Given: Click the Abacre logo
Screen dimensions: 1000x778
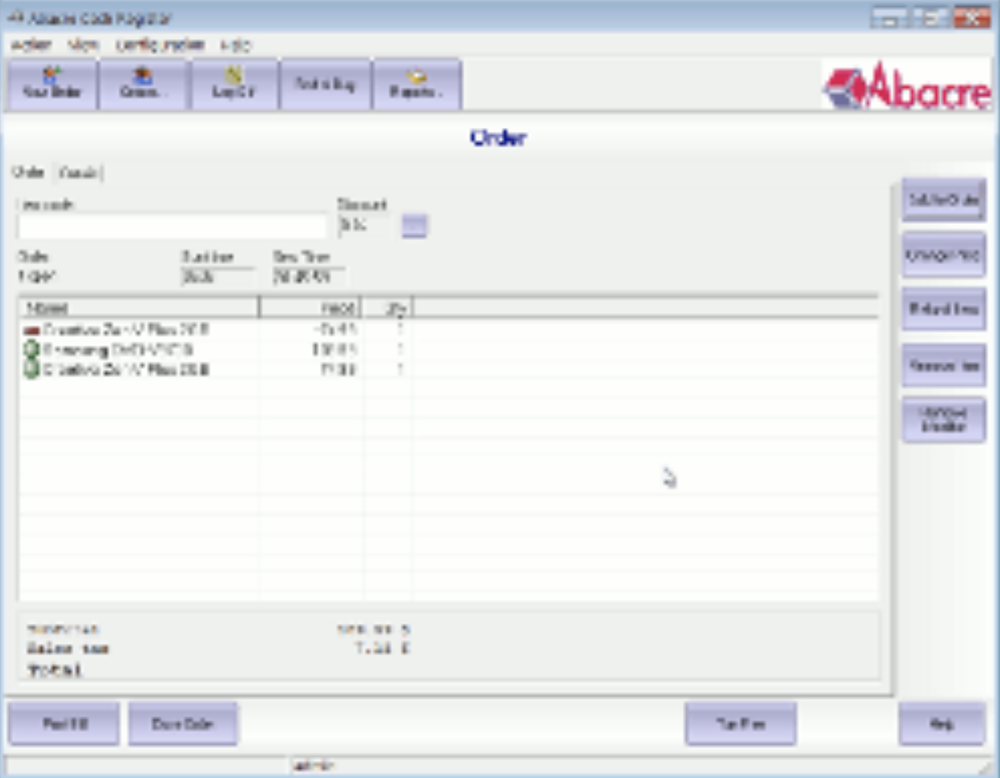Looking at the screenshot, I should coord(907,86).
